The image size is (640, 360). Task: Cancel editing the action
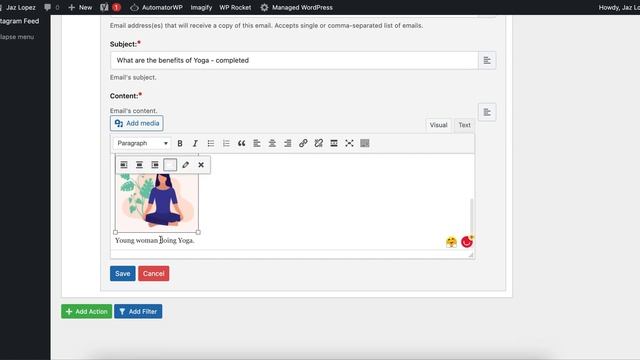(153, 273)
